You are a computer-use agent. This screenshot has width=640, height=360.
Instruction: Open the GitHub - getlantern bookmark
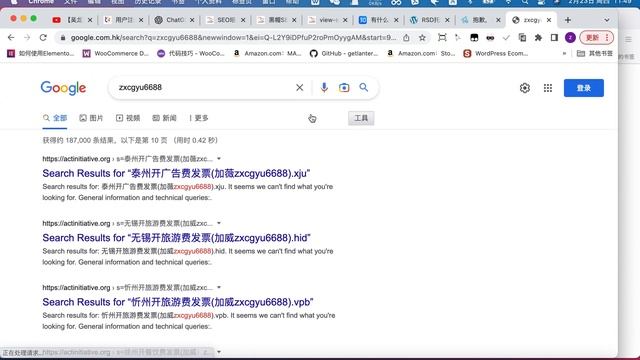coord(344,53)
